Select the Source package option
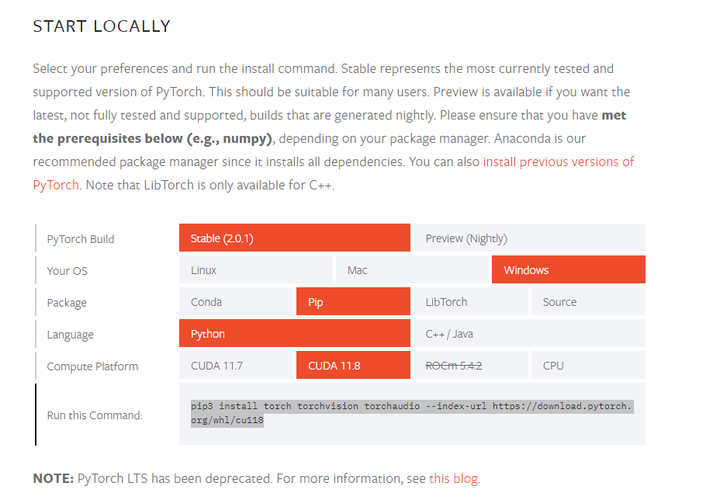Viewport: 720px width, 500px height. [x=588, y=302]
